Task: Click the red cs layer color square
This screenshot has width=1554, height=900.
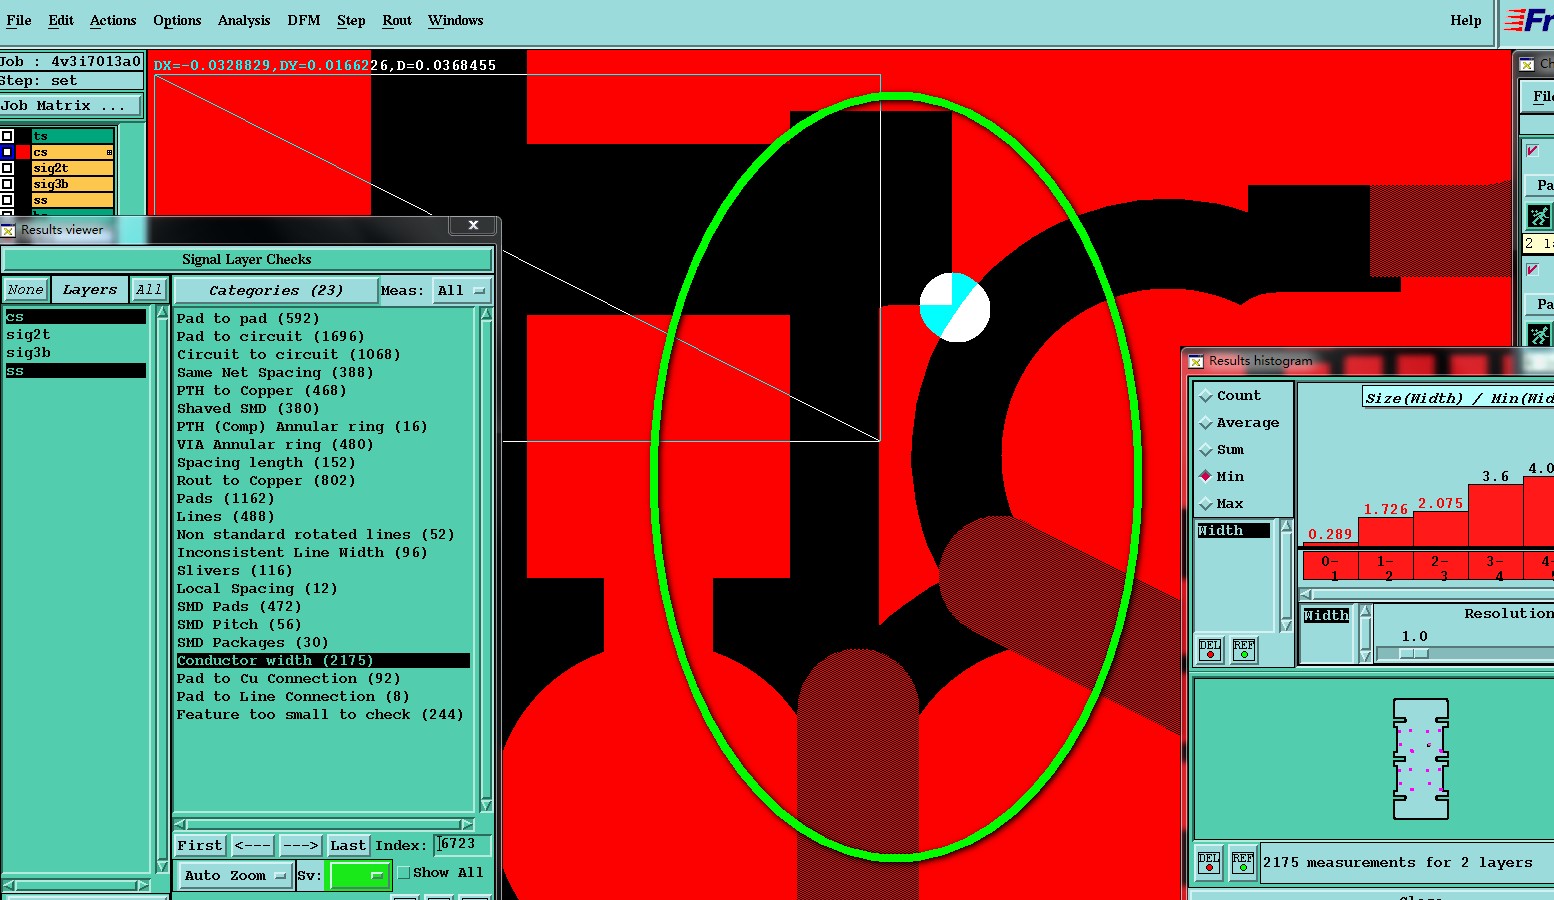Action: coord(22,152)
